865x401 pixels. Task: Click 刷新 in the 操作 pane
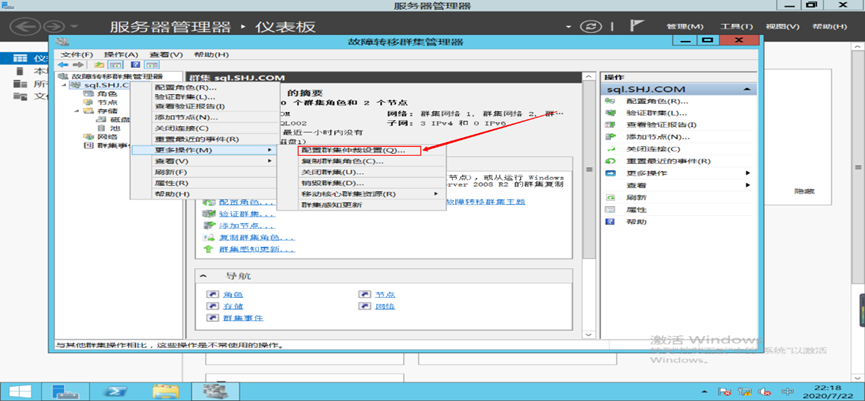(637, 197)
